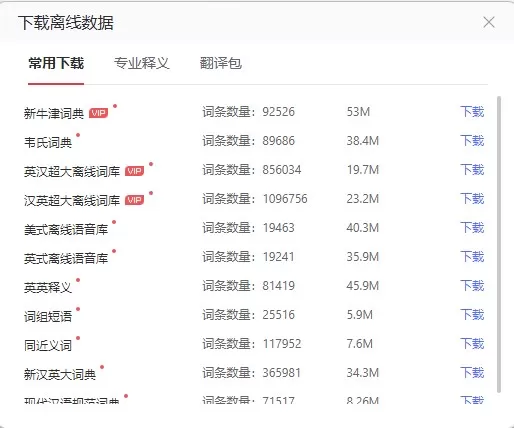Click the entry count 1096756
Screen dimensions: 514x428
(285, 199)
